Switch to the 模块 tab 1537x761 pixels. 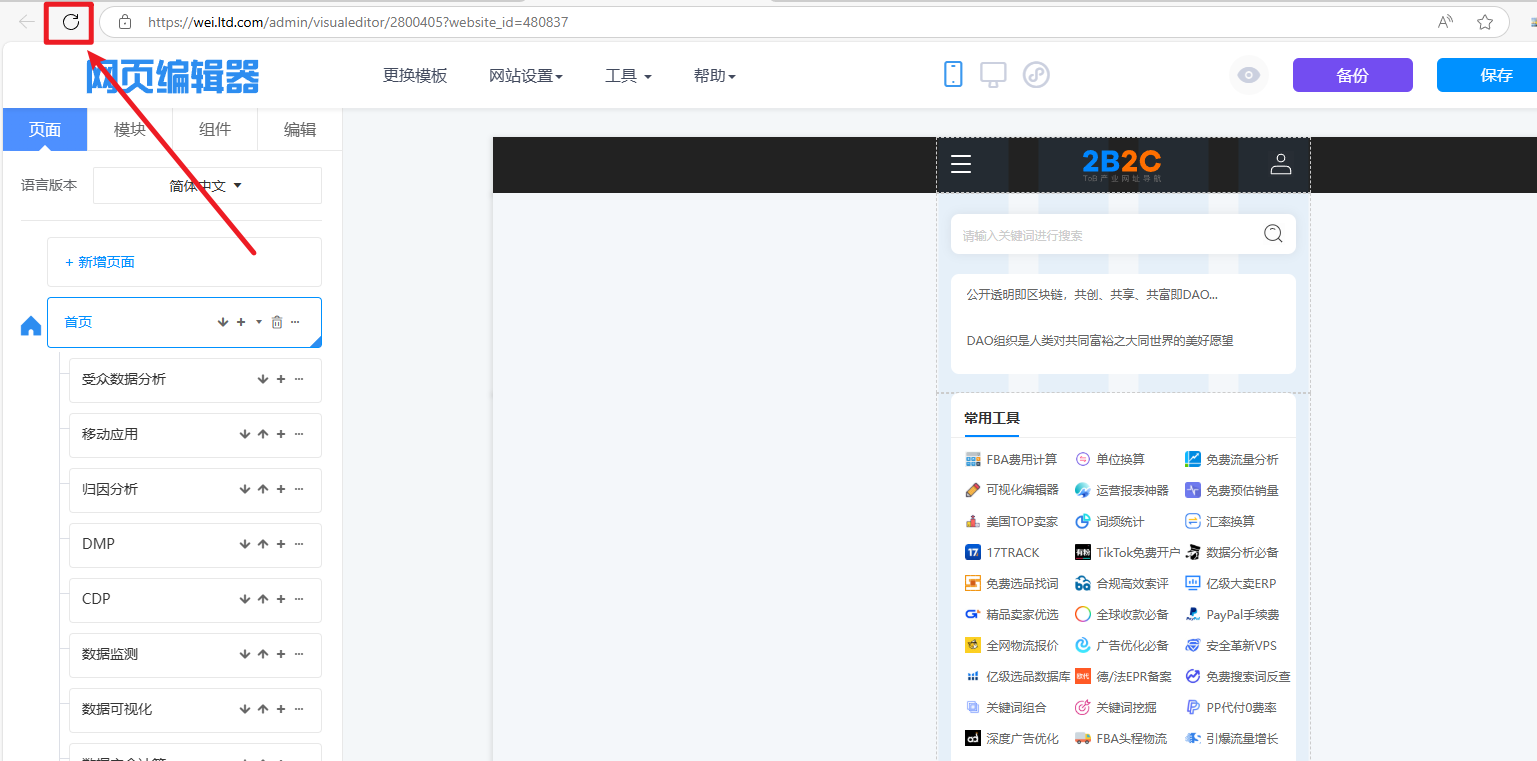click(130, 129)
